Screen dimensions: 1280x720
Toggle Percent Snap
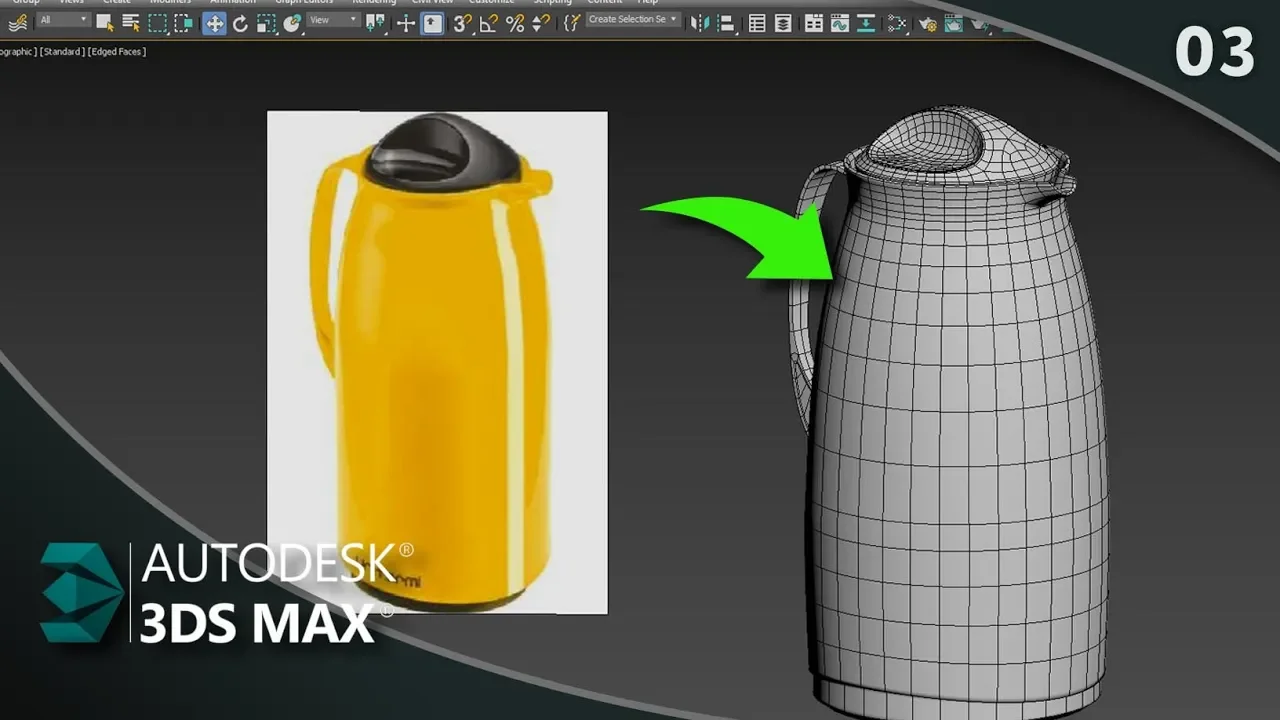click(515, 23)
